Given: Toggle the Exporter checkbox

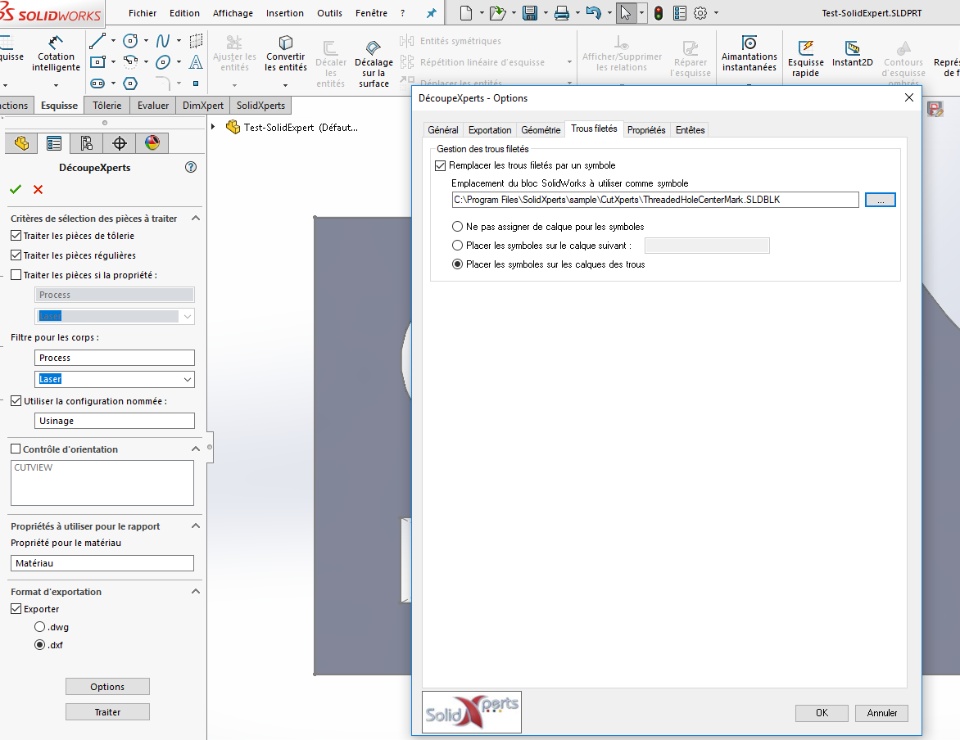Looking at the screenshot, I should [x=16, y=608].
